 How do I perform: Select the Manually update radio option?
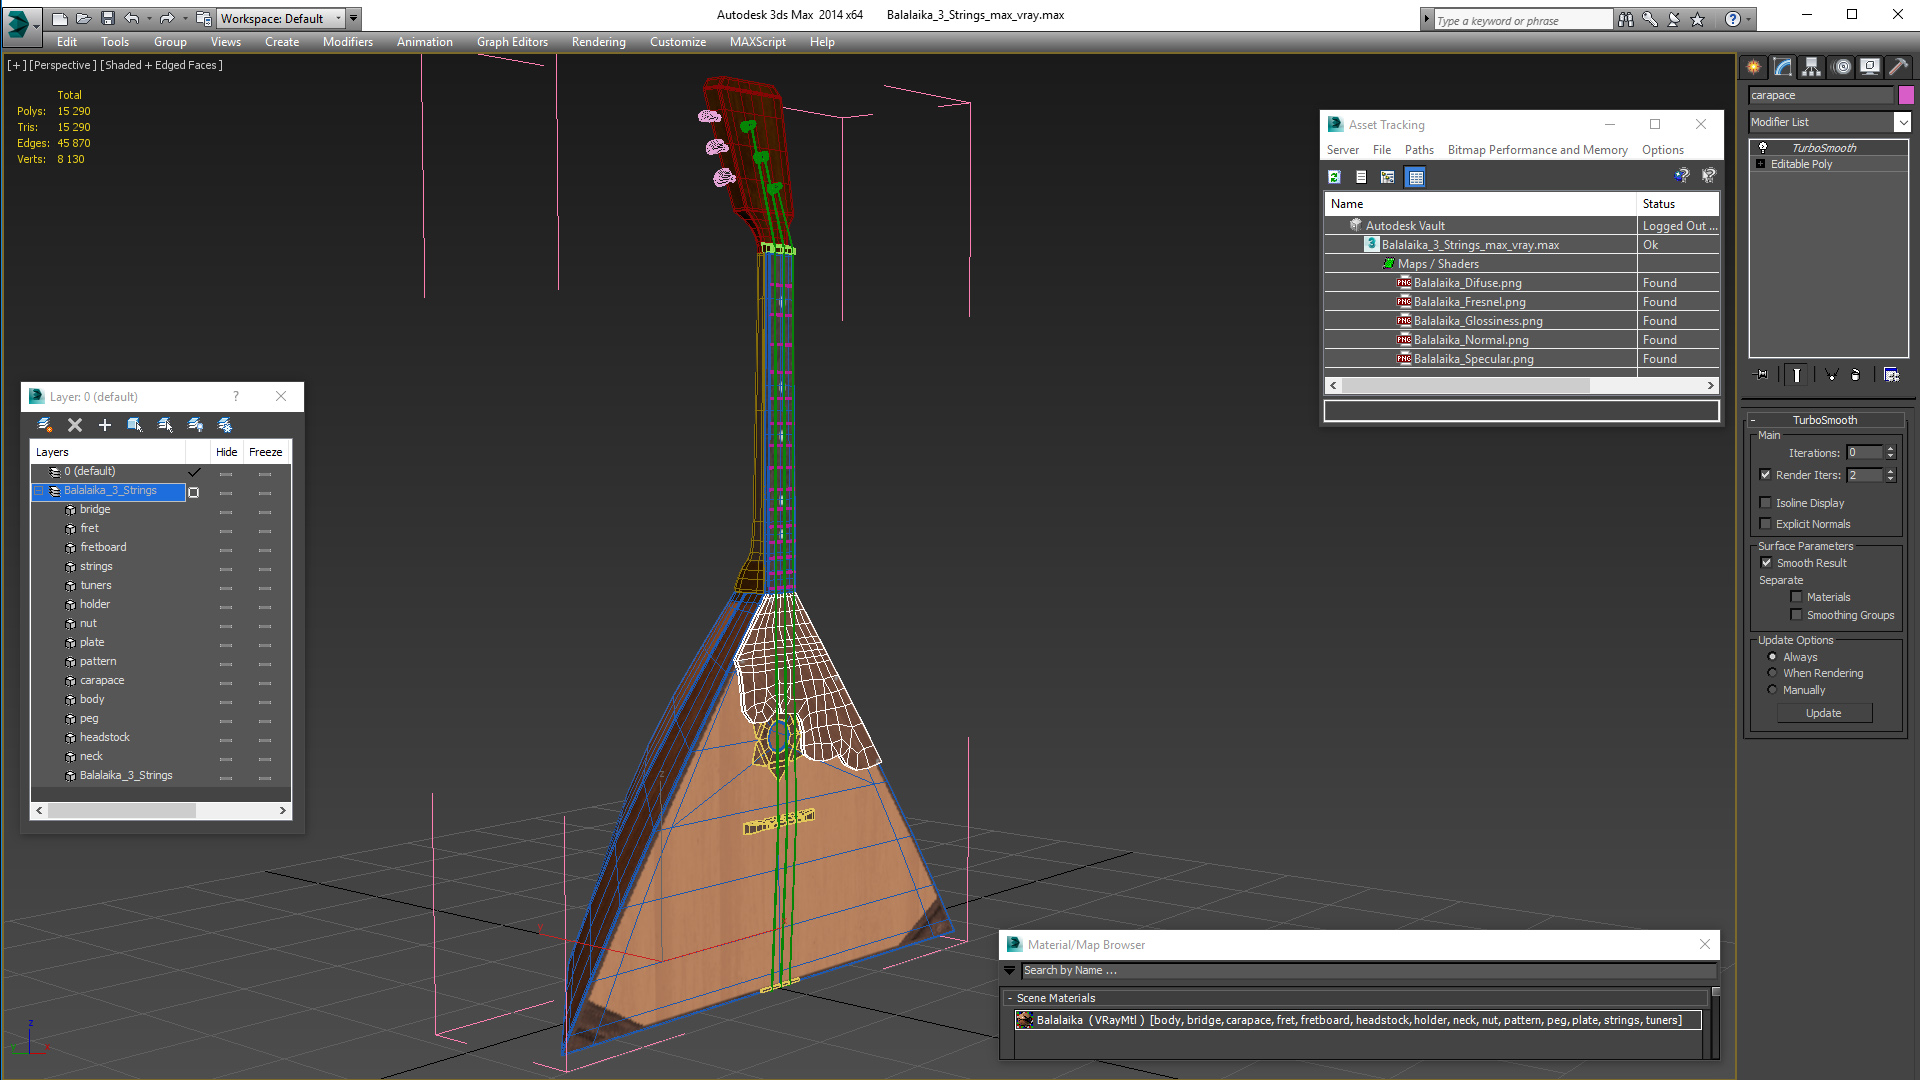(1772, 690)
